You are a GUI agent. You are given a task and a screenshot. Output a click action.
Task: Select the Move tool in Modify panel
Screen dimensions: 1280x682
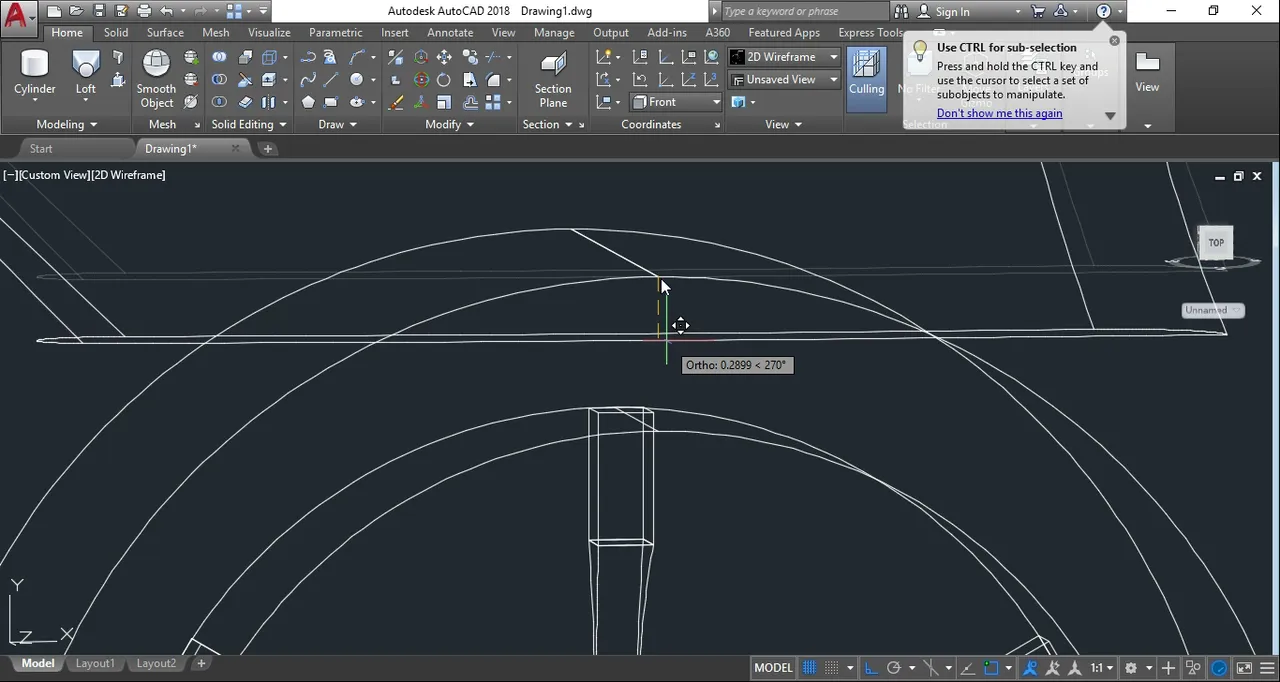pos(444,57)
